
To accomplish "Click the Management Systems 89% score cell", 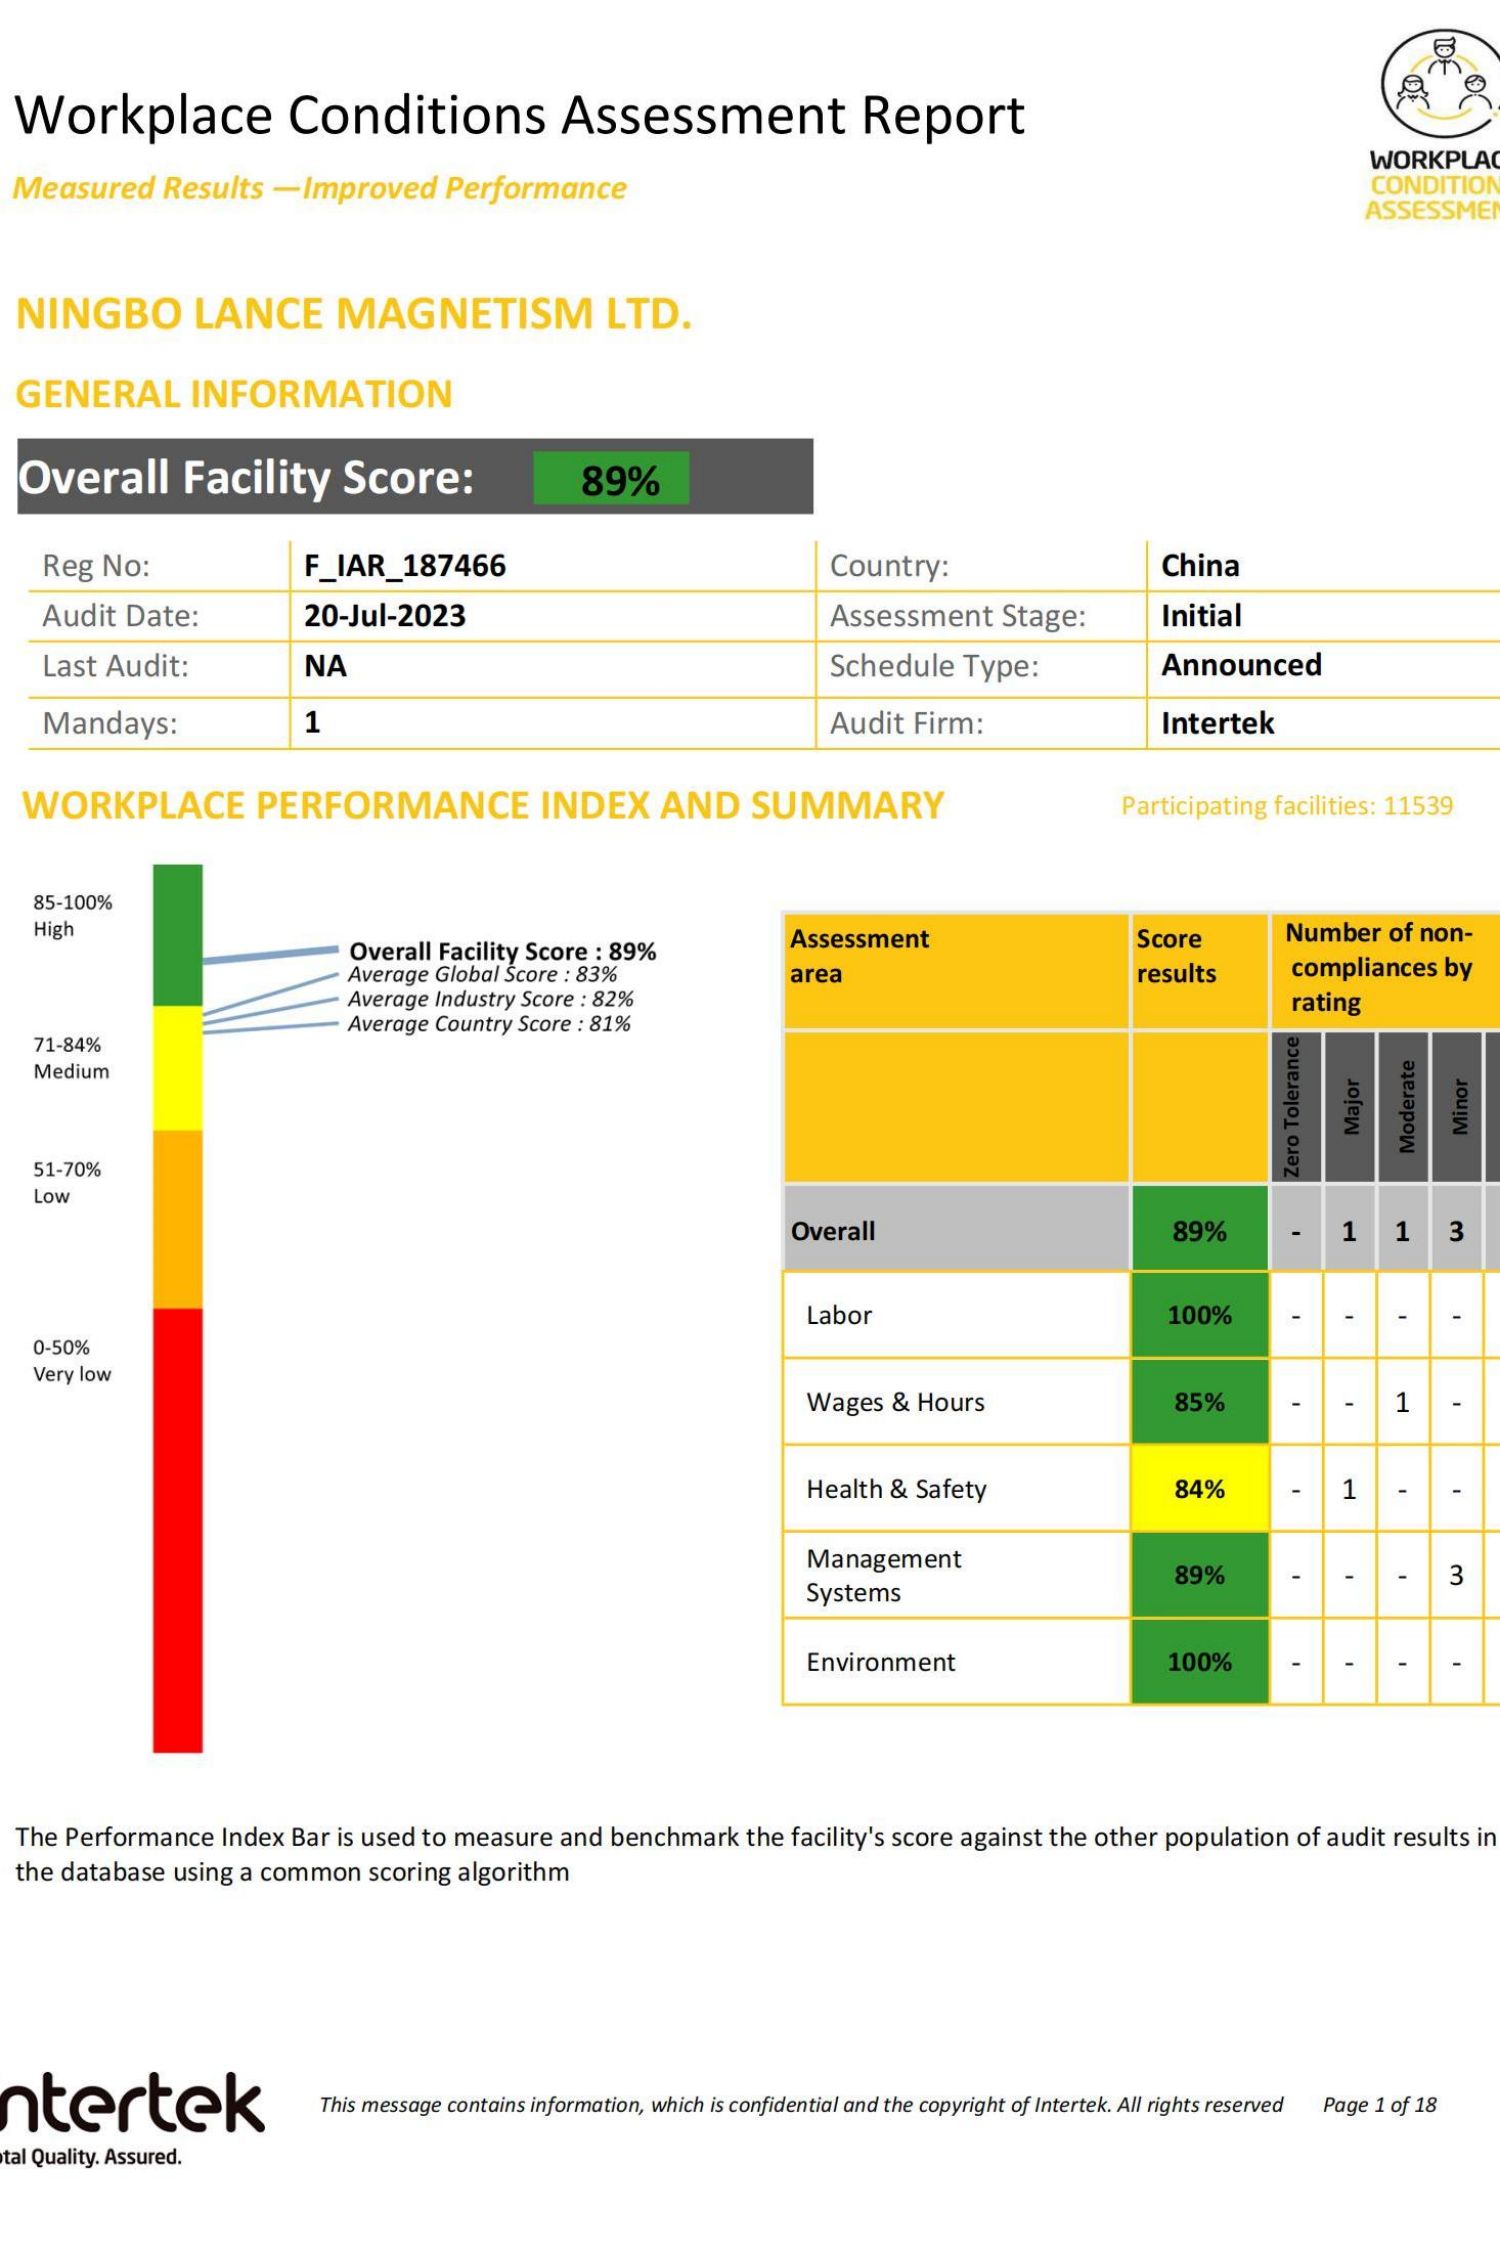I will pyautogui.click(x=1200, y=1575).
